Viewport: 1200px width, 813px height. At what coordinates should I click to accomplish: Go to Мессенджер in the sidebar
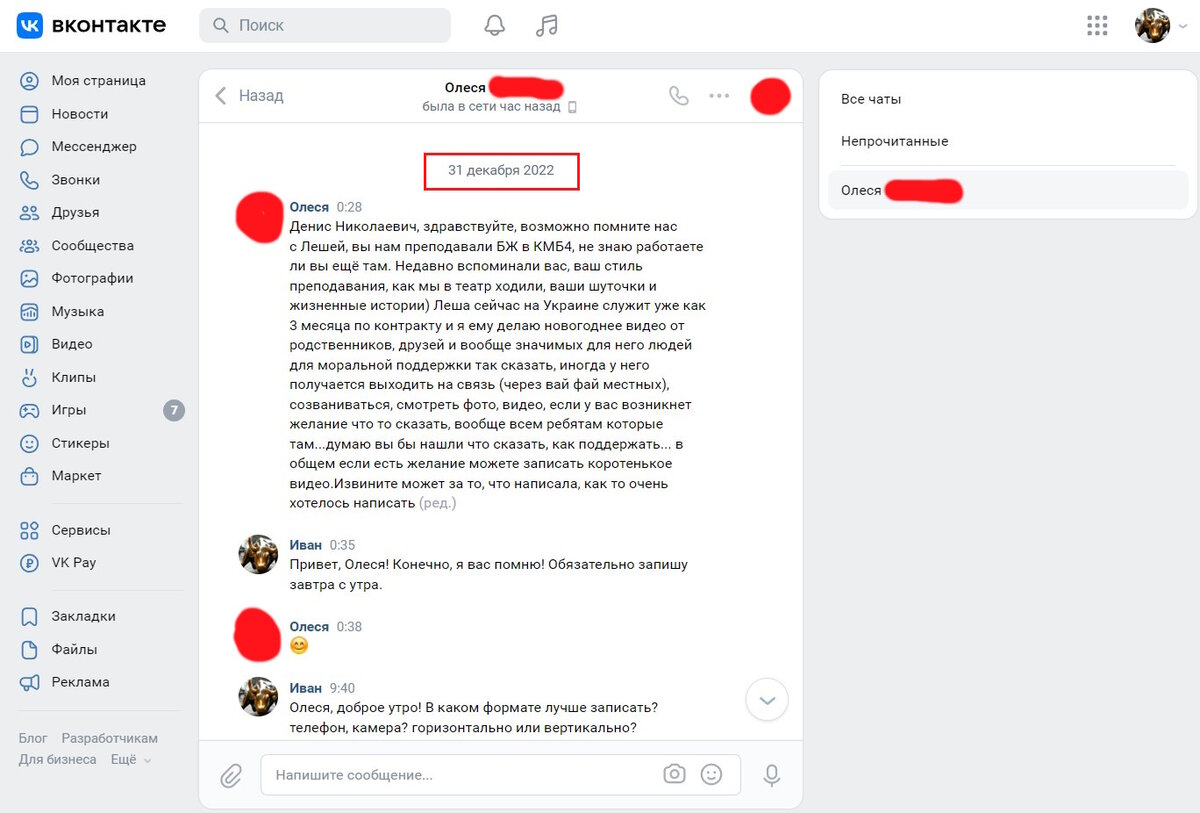point(93,147)
